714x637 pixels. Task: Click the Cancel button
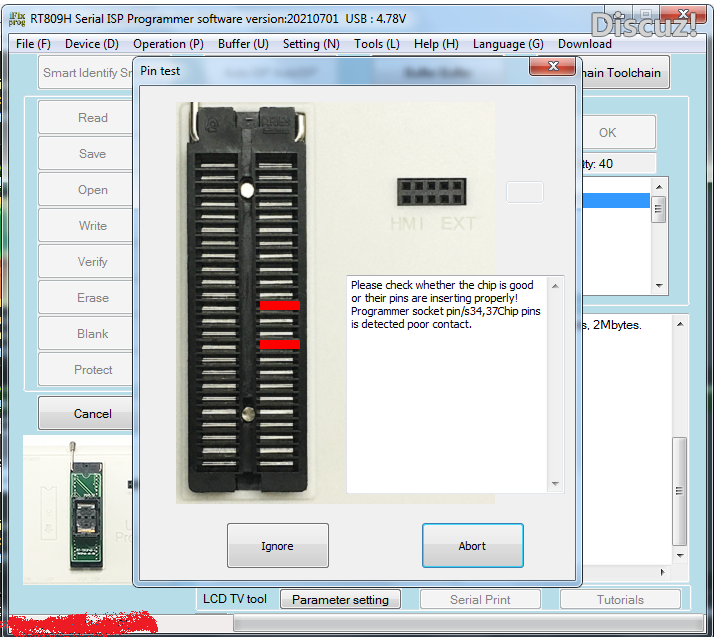point(92,413)
